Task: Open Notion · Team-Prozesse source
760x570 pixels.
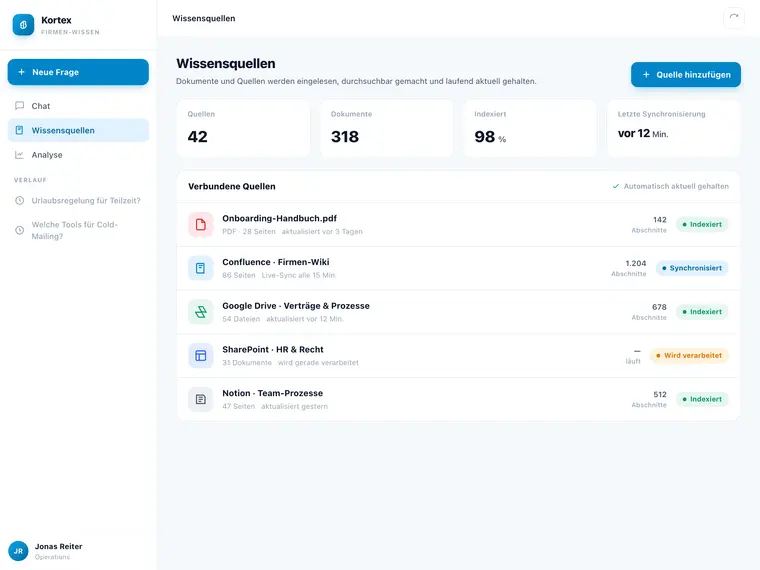Action: point(272,393)
